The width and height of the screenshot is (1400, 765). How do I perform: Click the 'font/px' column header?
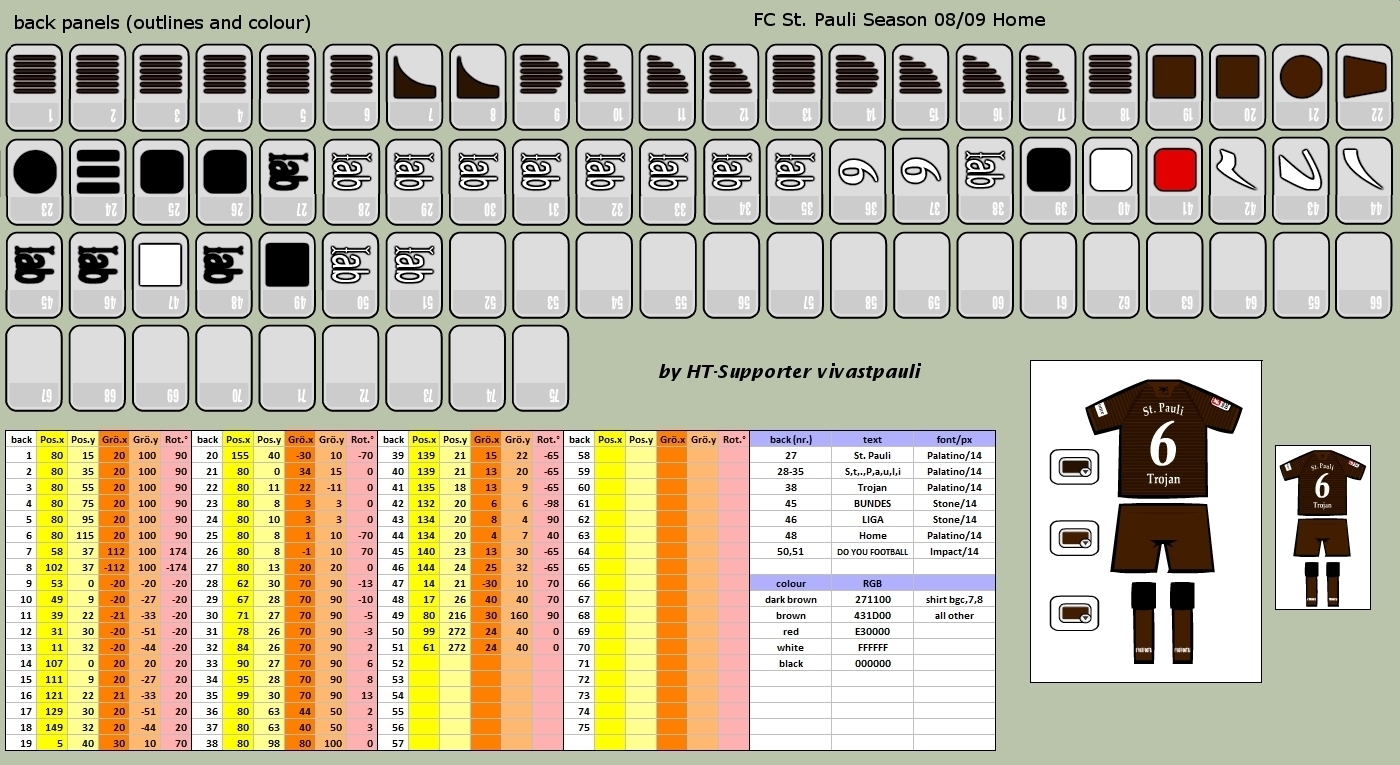click(x=954, y=439)
